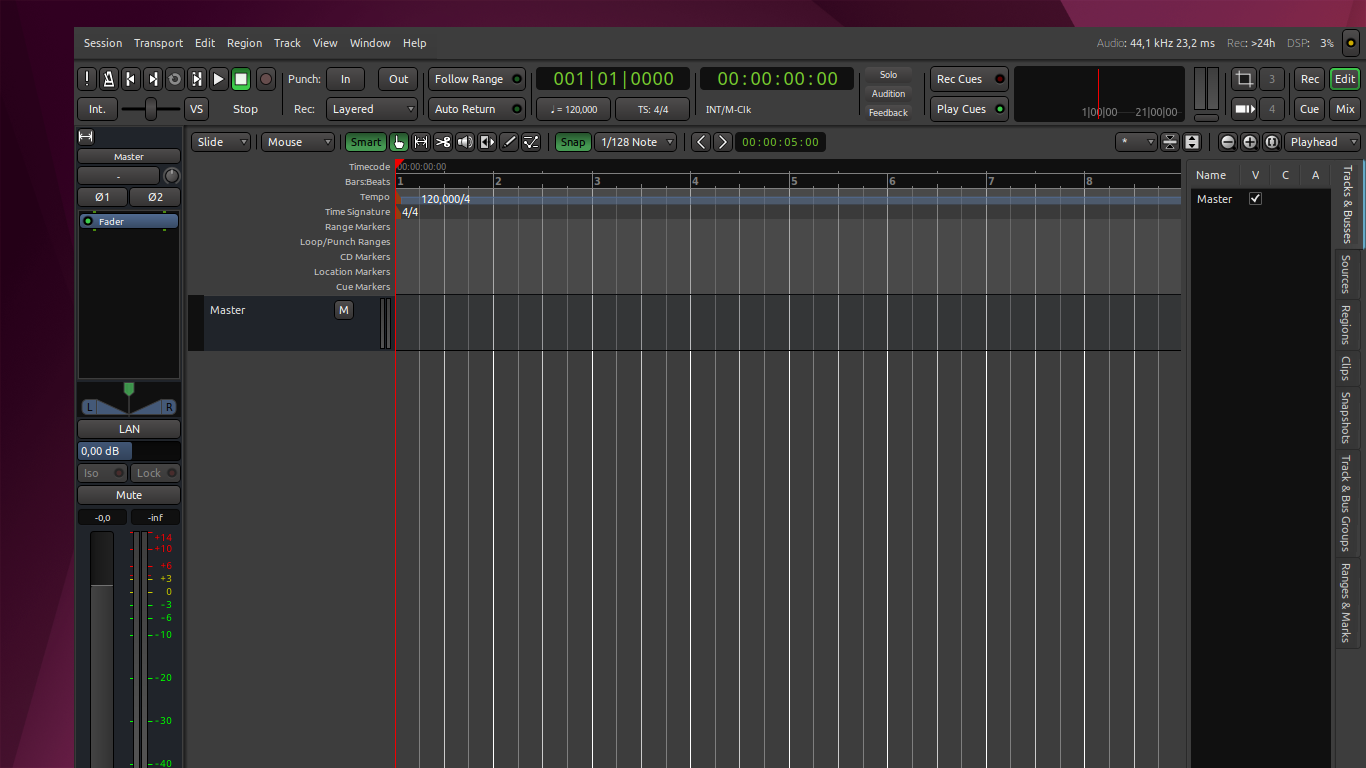Toggle the Follow Range option
1366x768 pixels.
[x=477, y=79]
